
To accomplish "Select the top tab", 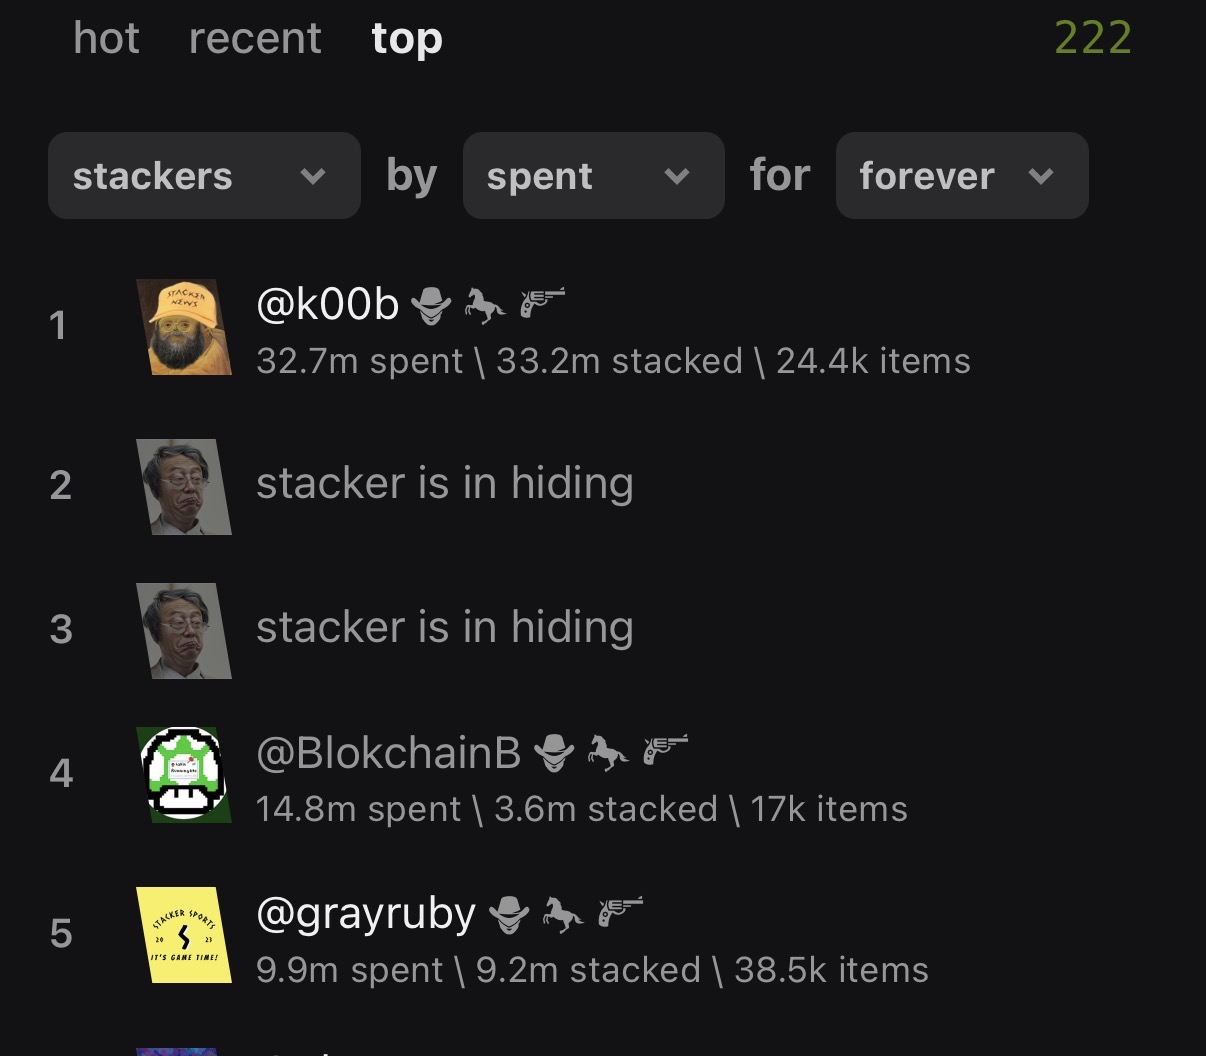I will [406, 39].
